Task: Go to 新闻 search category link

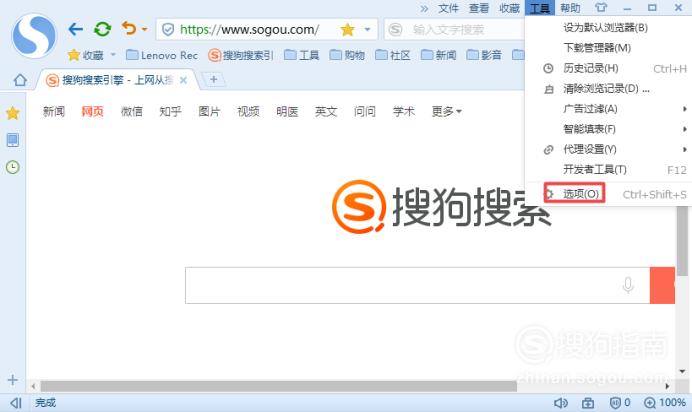Action: click(x=54, y=112)
